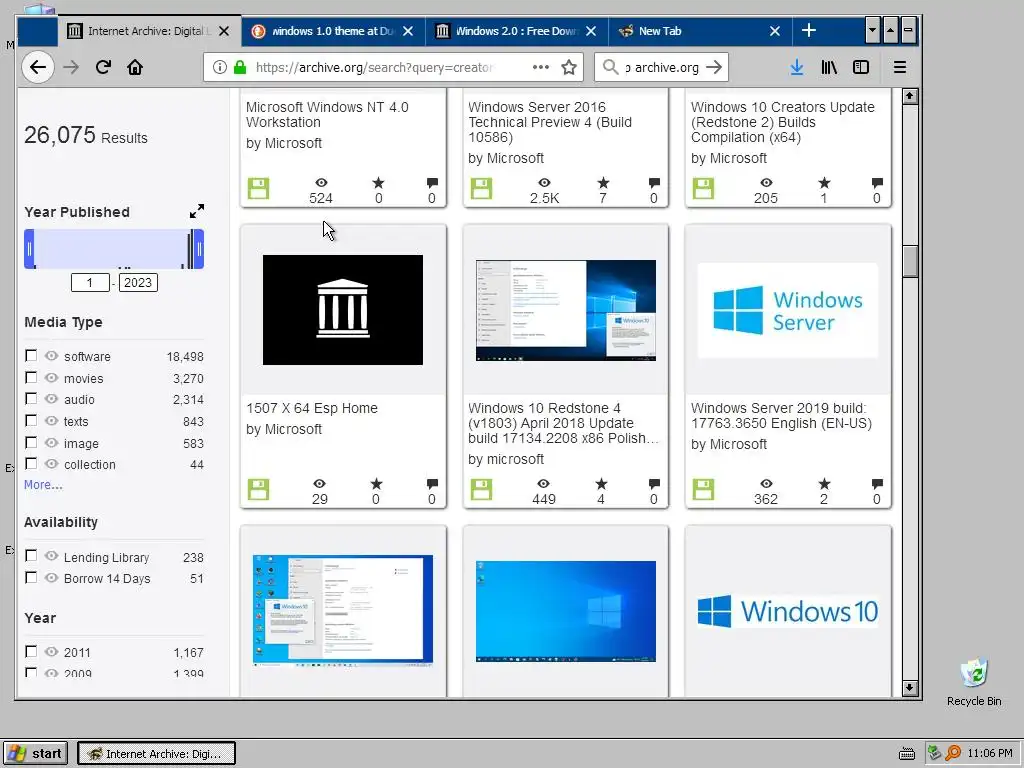
Task: Open the browser home page
Action: [x=135, y=67]
